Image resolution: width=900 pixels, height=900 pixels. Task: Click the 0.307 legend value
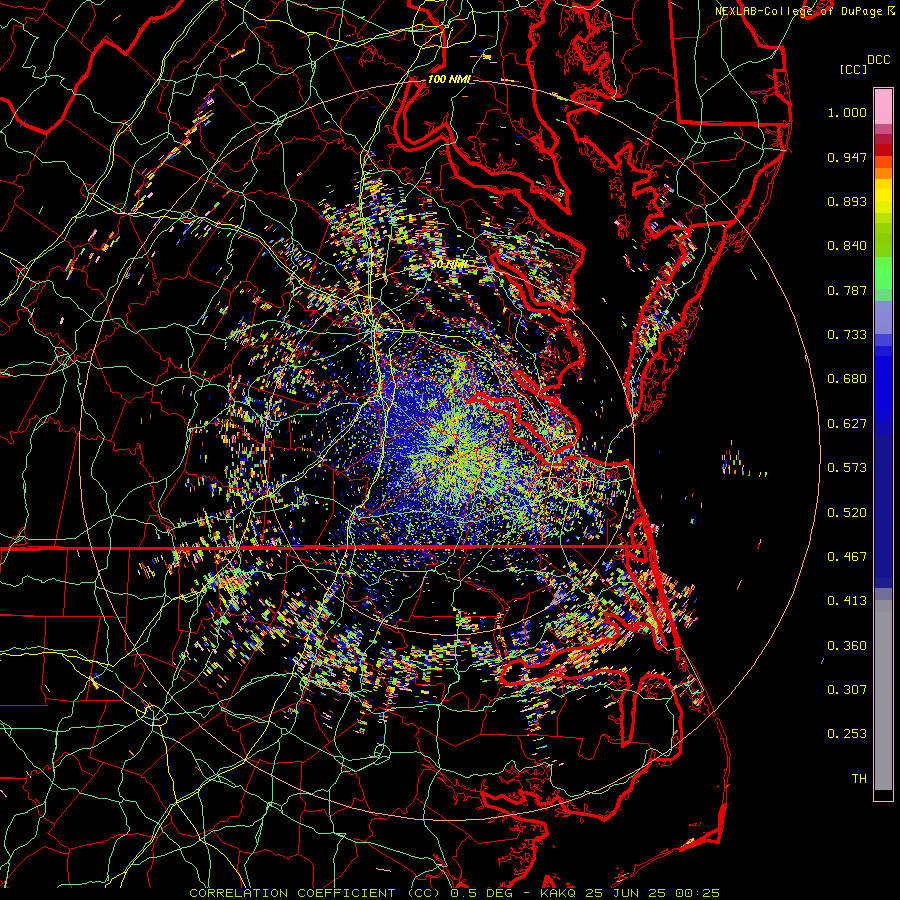click(847, 690)
